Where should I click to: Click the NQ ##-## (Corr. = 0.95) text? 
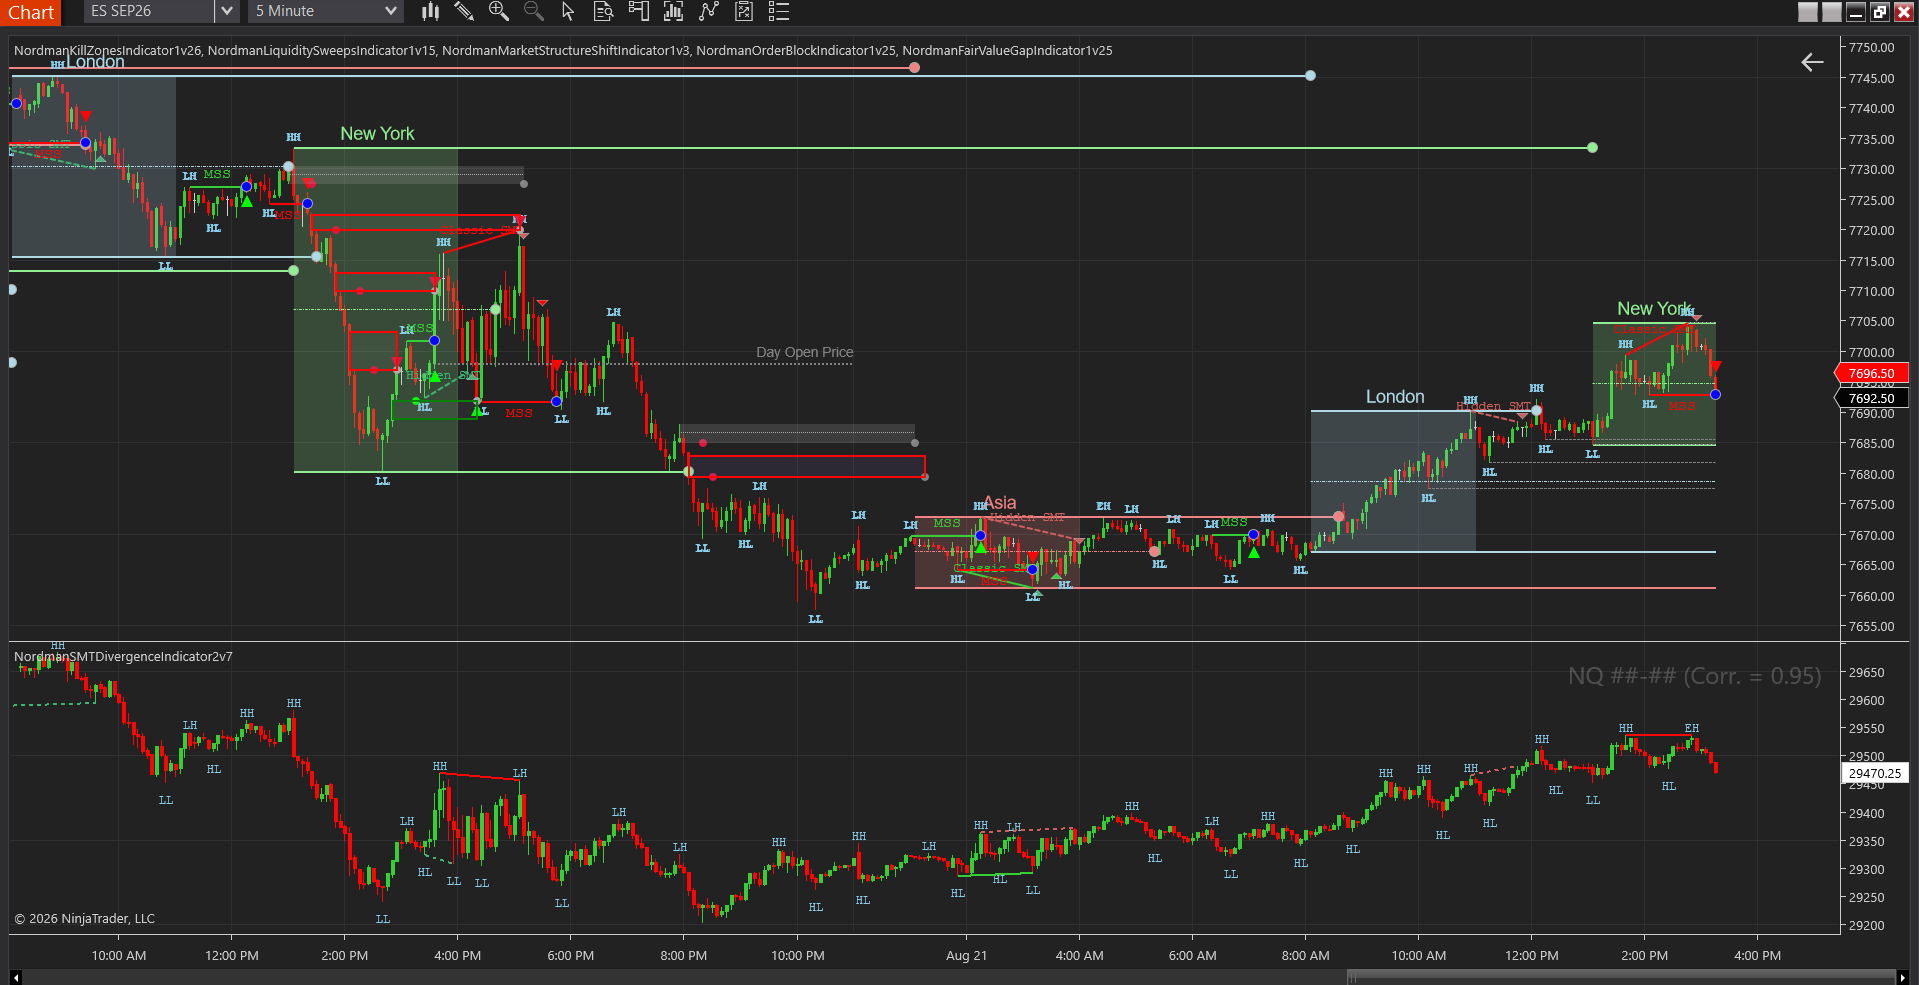(x=1694, y=676)
